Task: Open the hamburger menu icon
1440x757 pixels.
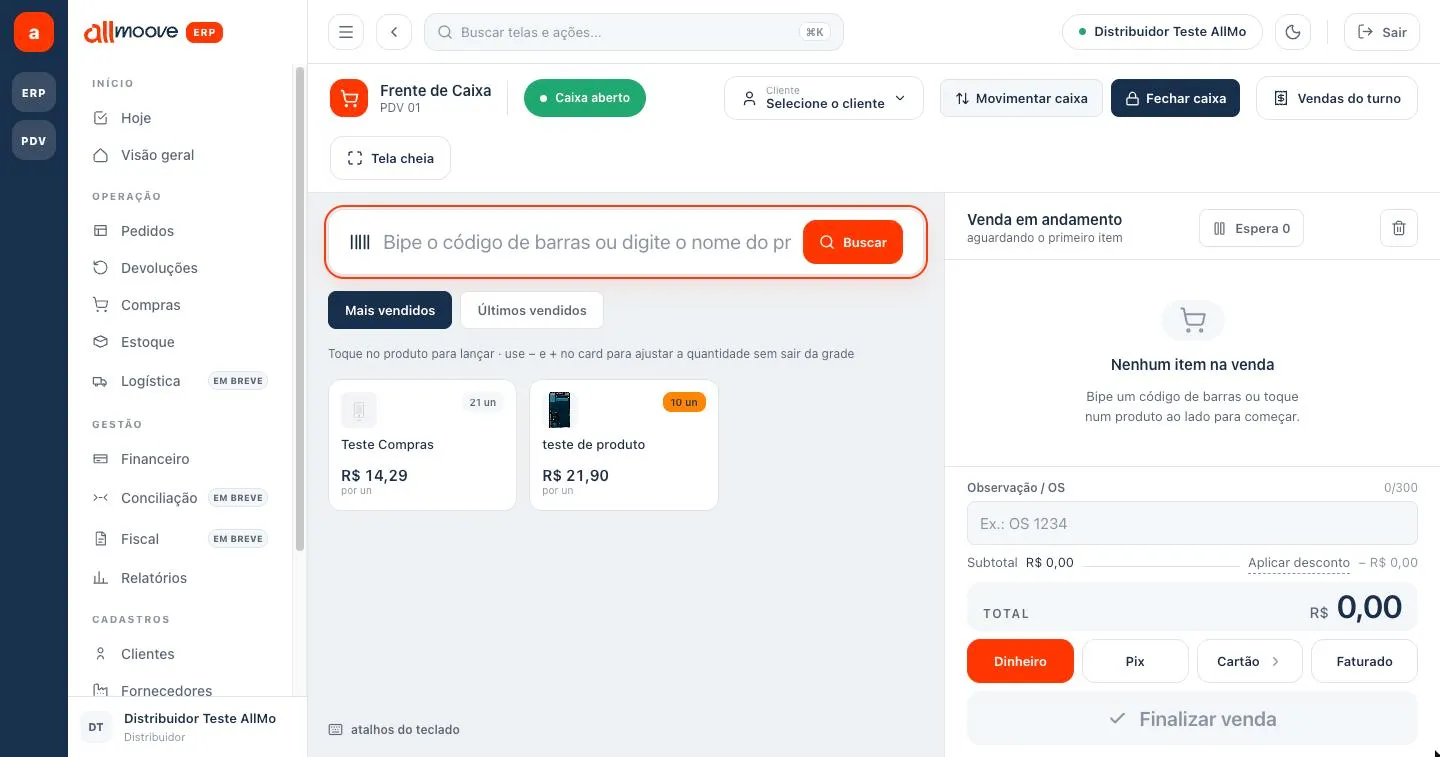Action: click(x=346, y=32)
